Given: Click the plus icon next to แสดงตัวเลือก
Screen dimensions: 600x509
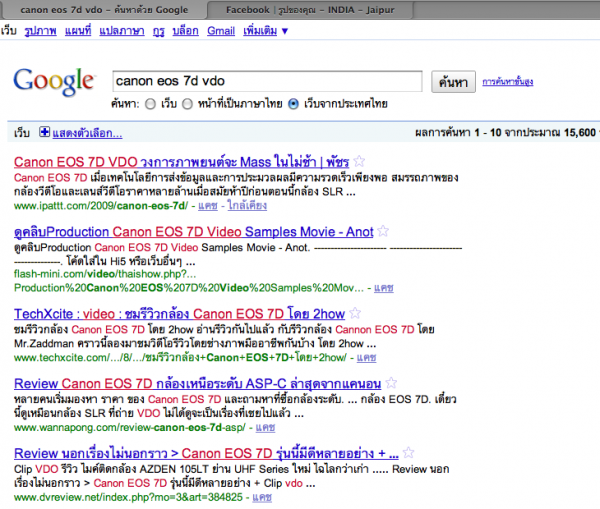Looking at the screenshot, I should pos(44,132).
